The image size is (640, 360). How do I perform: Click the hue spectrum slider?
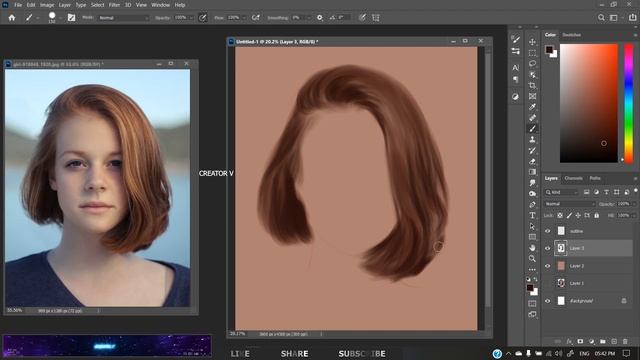[629, 103]
